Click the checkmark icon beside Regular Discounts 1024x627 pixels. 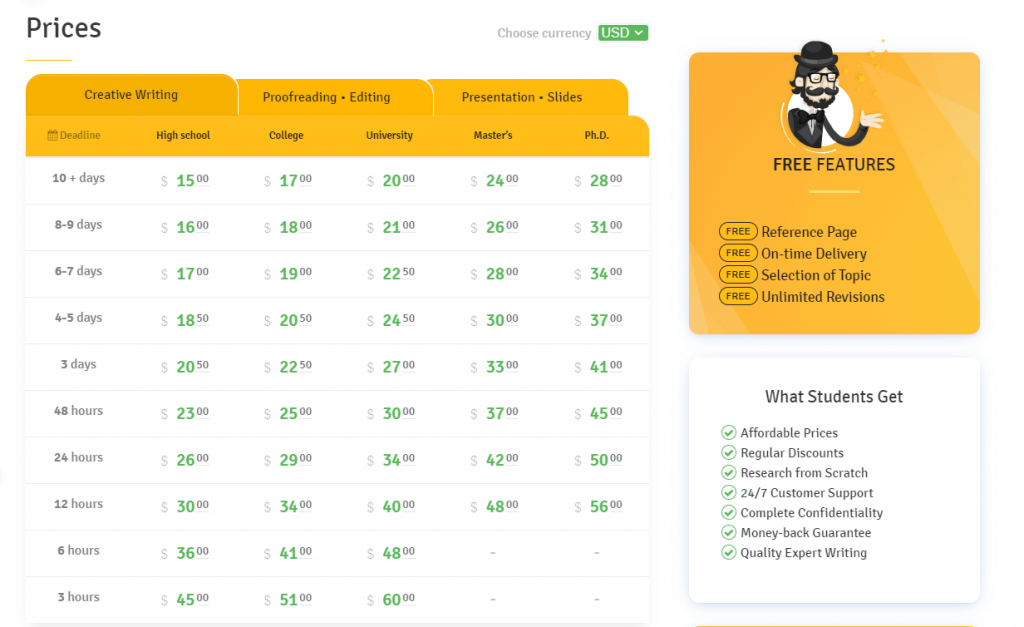[x=729, y=453]
